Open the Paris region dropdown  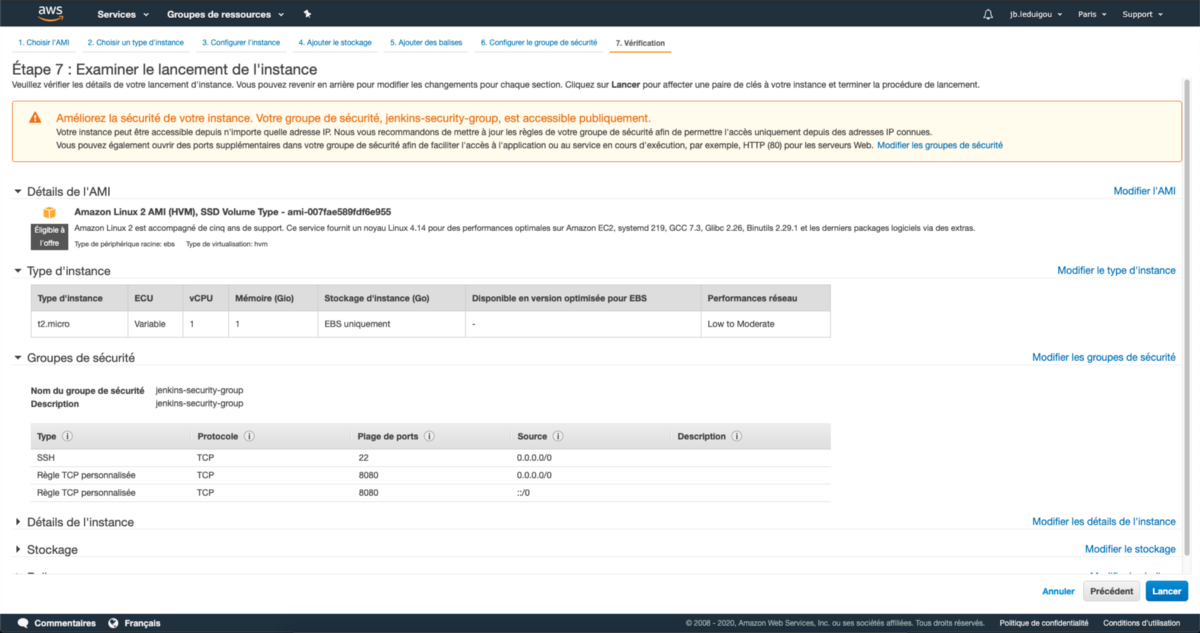click(x=1093, y=14)
